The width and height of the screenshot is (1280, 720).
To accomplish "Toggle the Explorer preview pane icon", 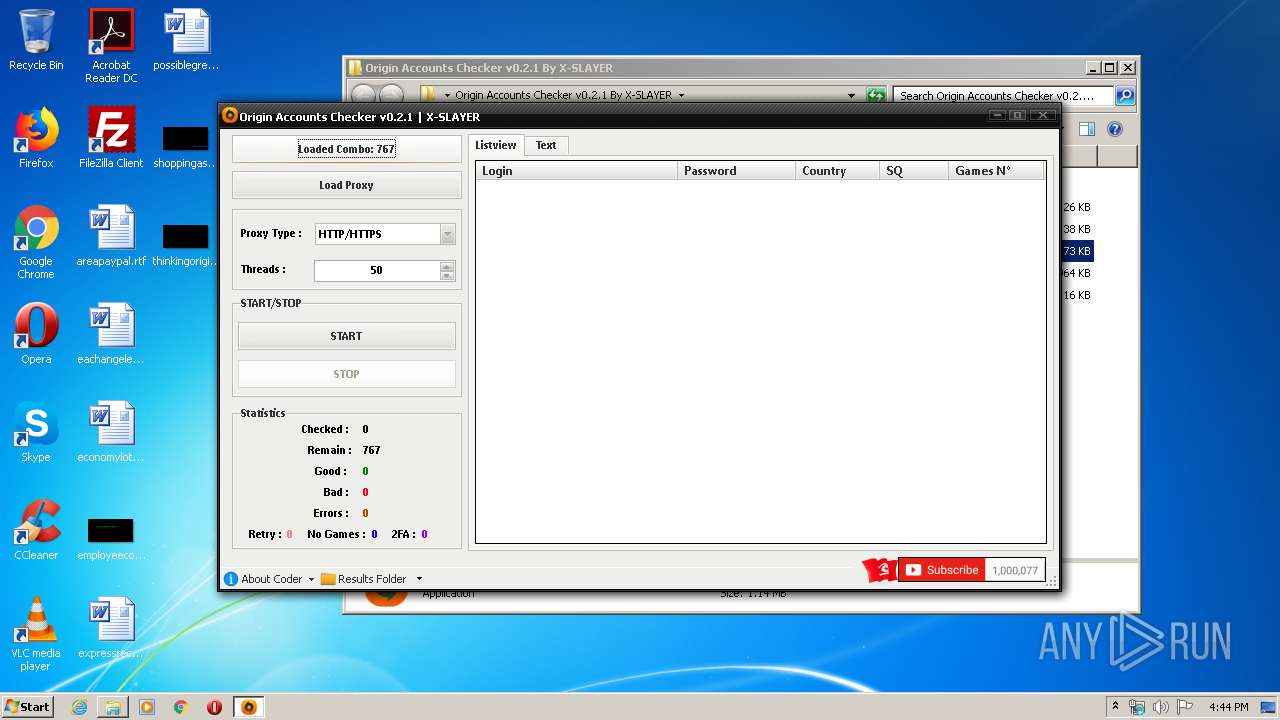I will 1087,129.
